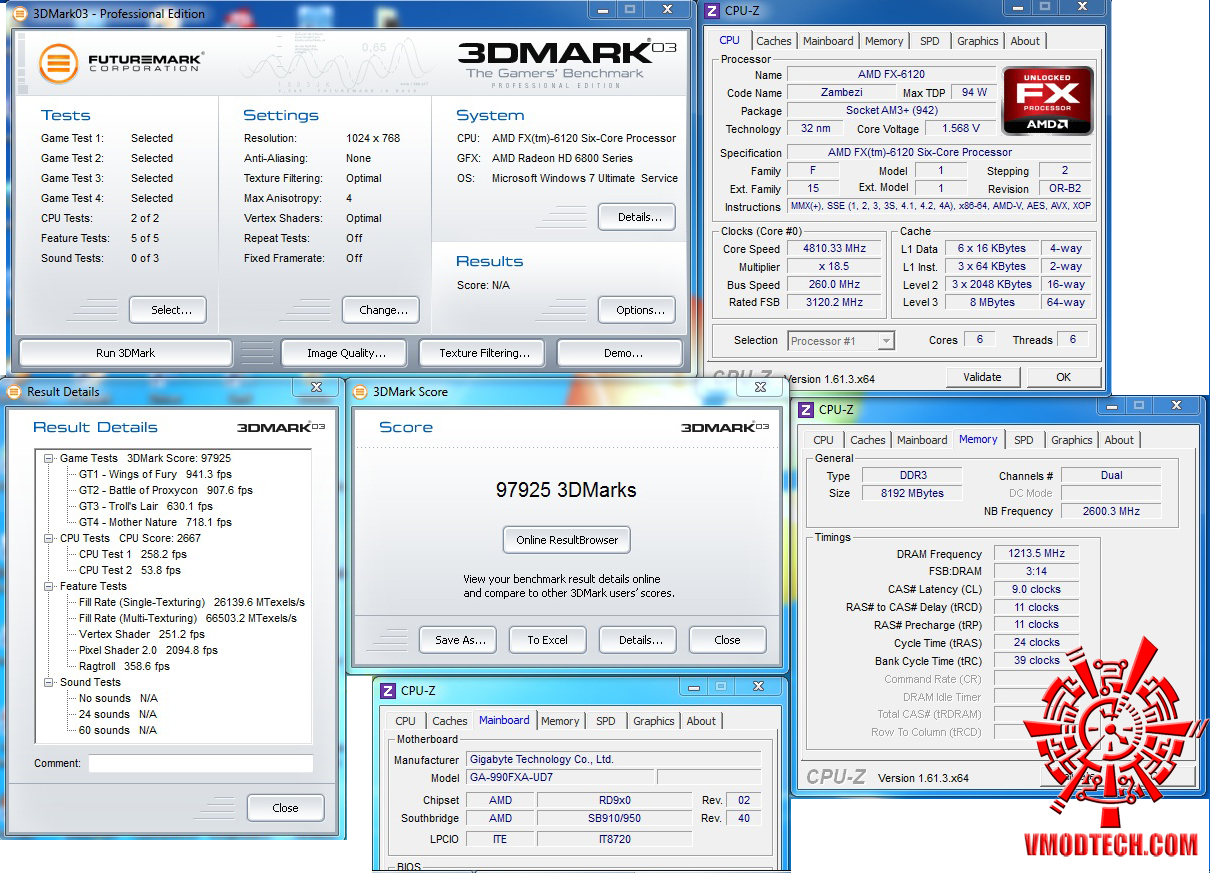Collapse the Feature Tests tree node
The width and height of the screenshot is (1210, 873).
click(49, 586)
